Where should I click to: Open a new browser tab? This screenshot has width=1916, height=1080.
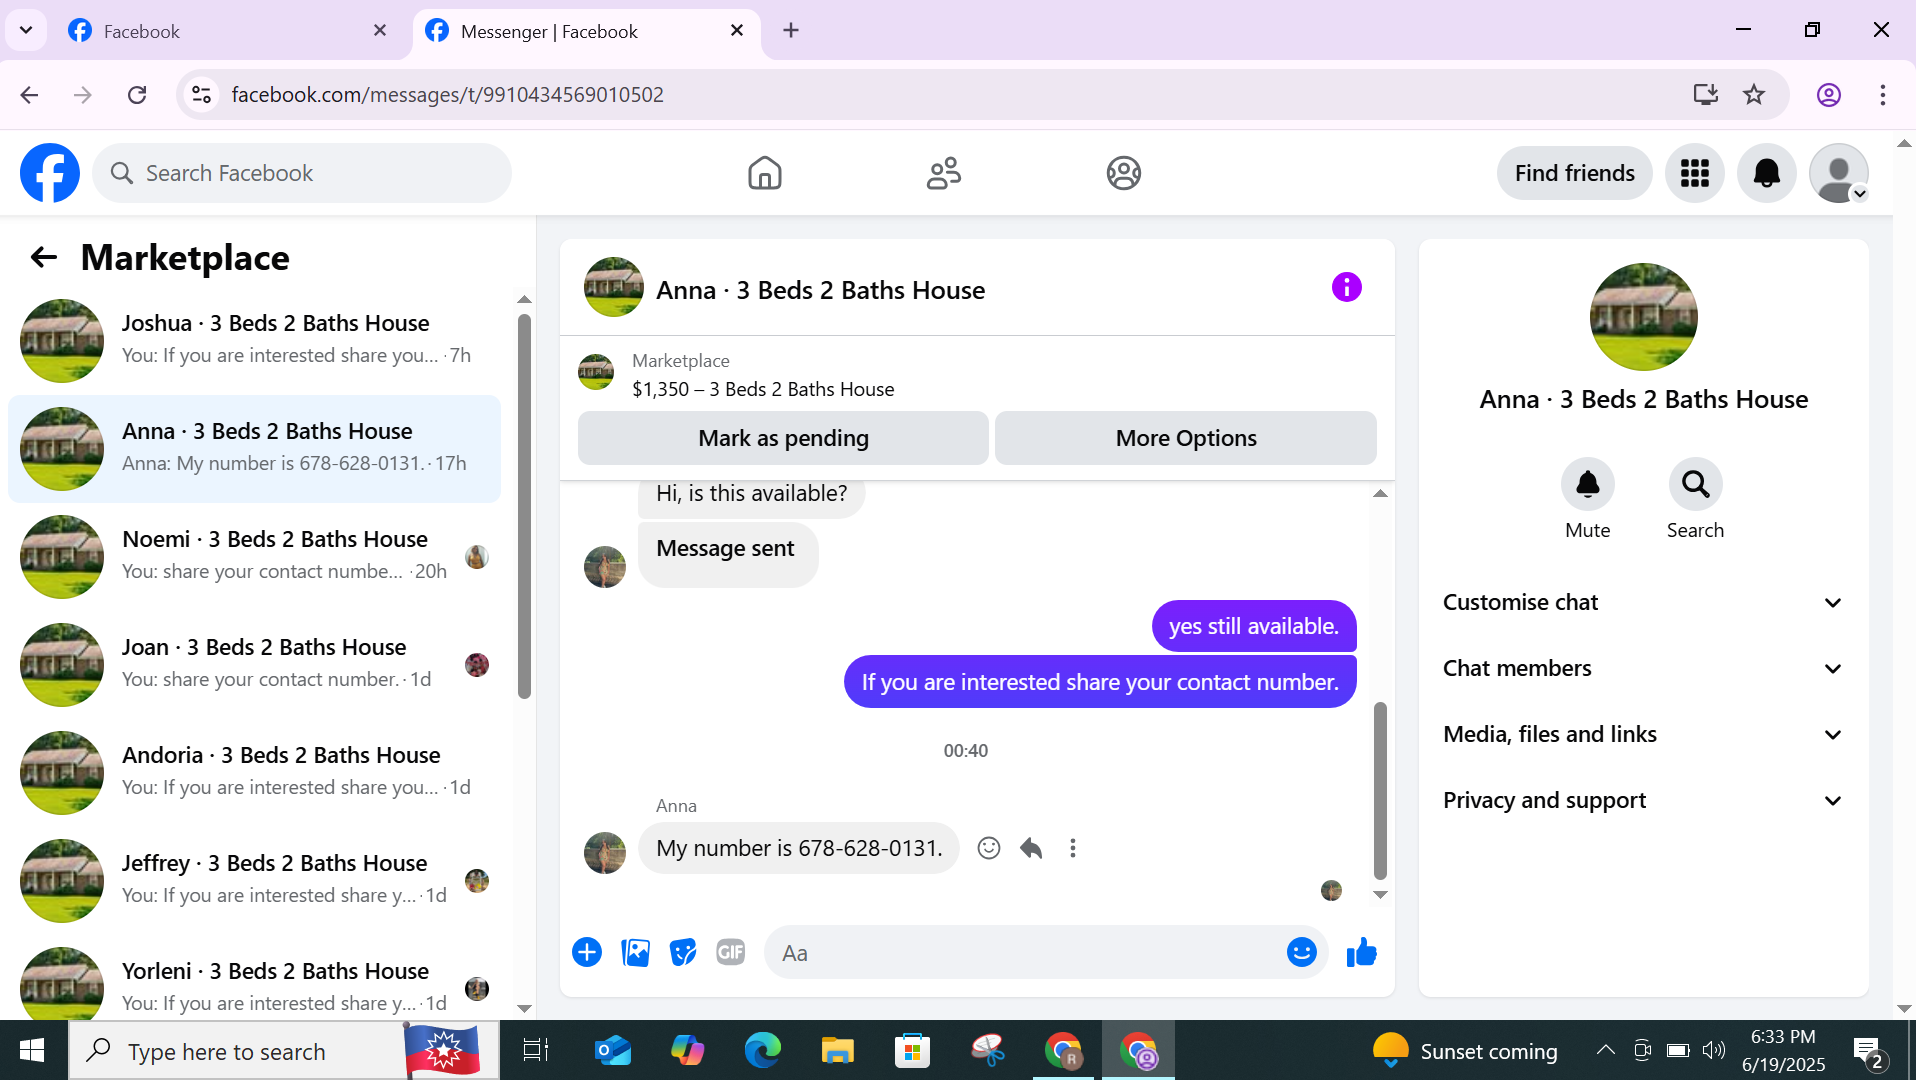[791, 30]
